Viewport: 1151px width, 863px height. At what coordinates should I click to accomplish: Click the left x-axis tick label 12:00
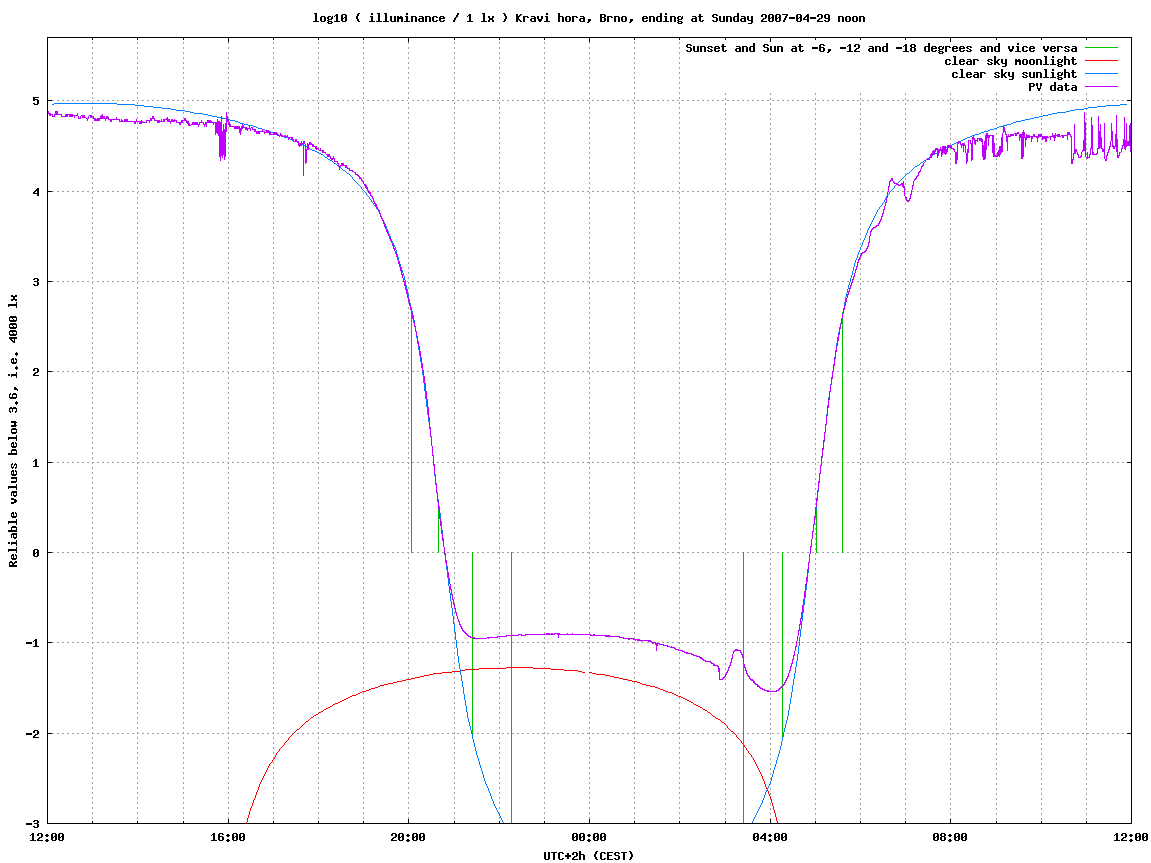click(47, 838)
